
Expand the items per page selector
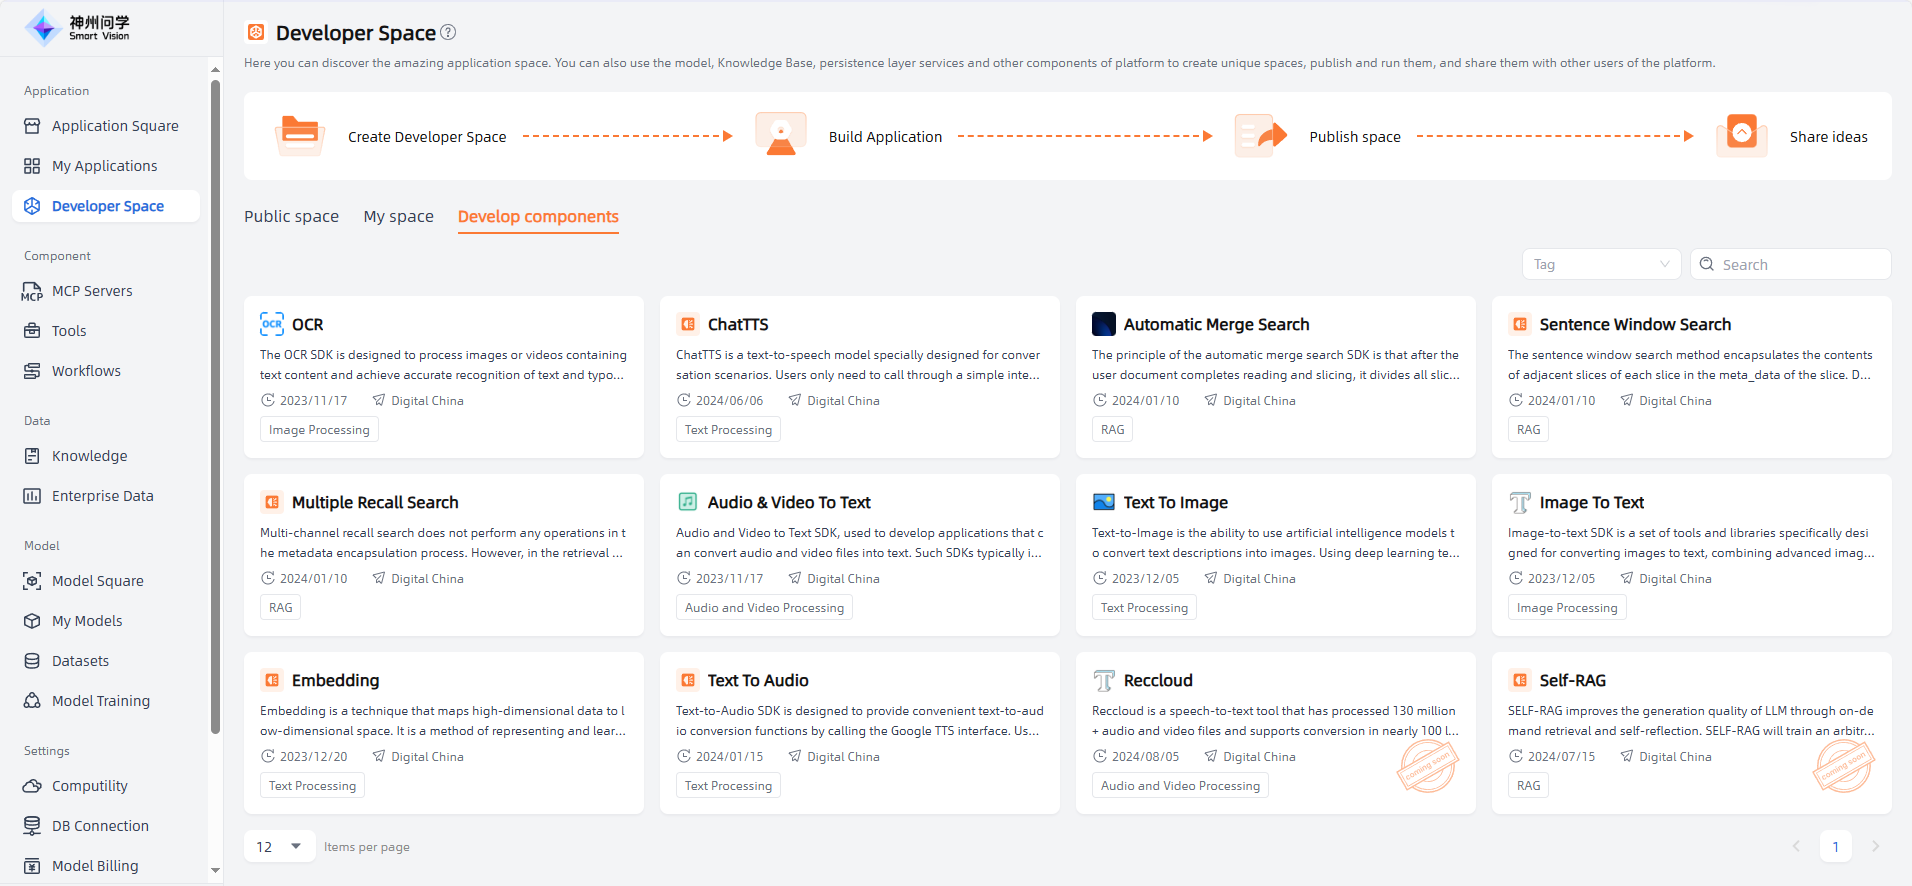pyautogui.click(x=279, y=847)
